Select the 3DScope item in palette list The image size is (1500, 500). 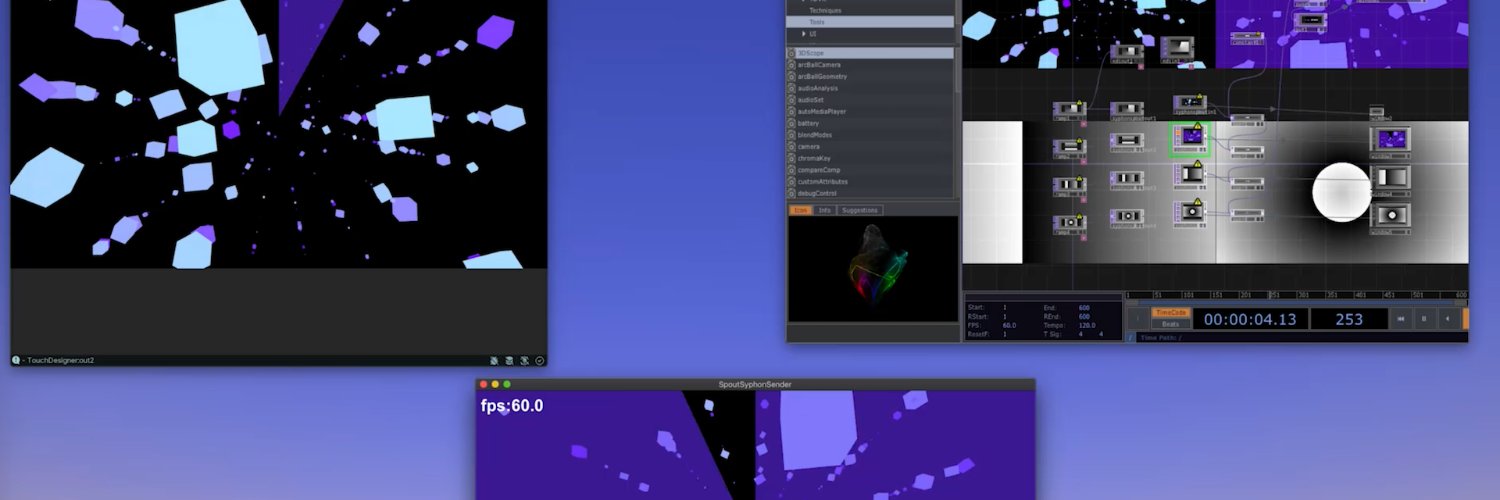point(869,53)
